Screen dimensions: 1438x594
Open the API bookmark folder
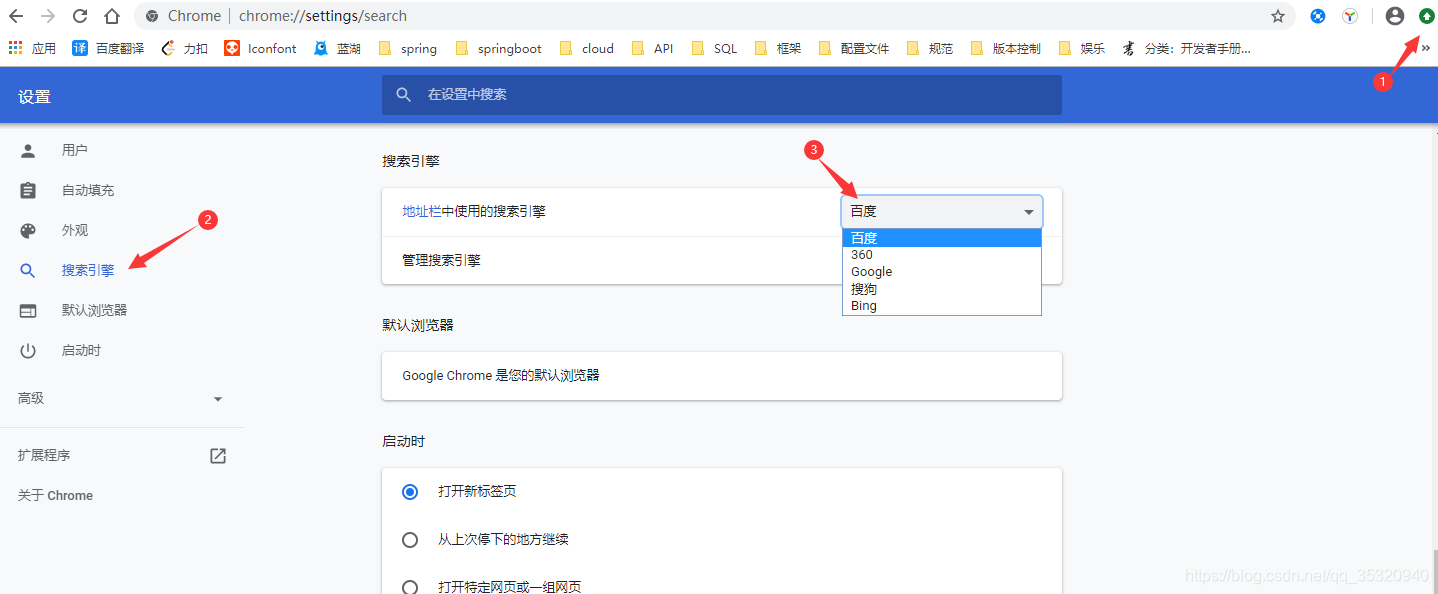(652, 48)
